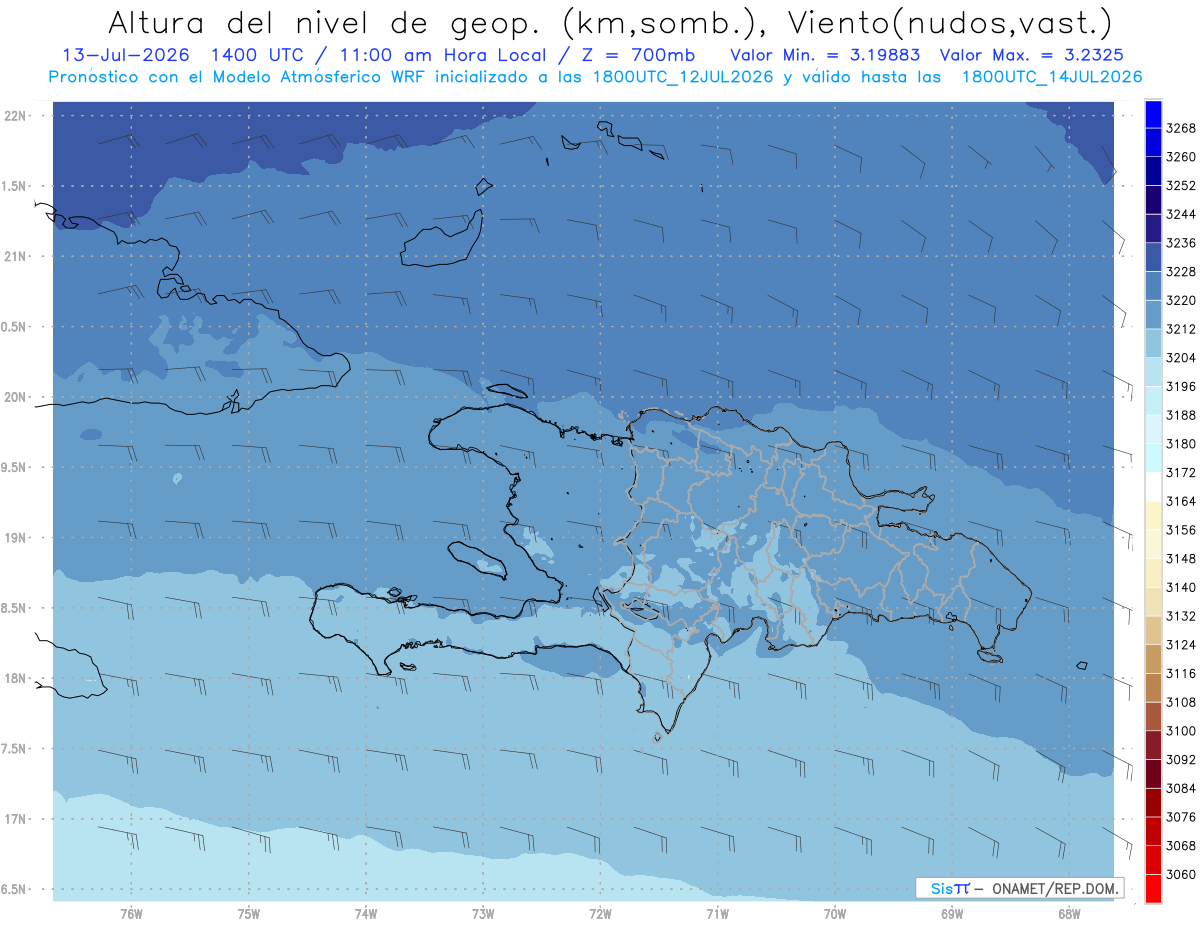Click the '68W' longitude axis label
This screenshot has width=1200, height=927.
coord(1069,913)
